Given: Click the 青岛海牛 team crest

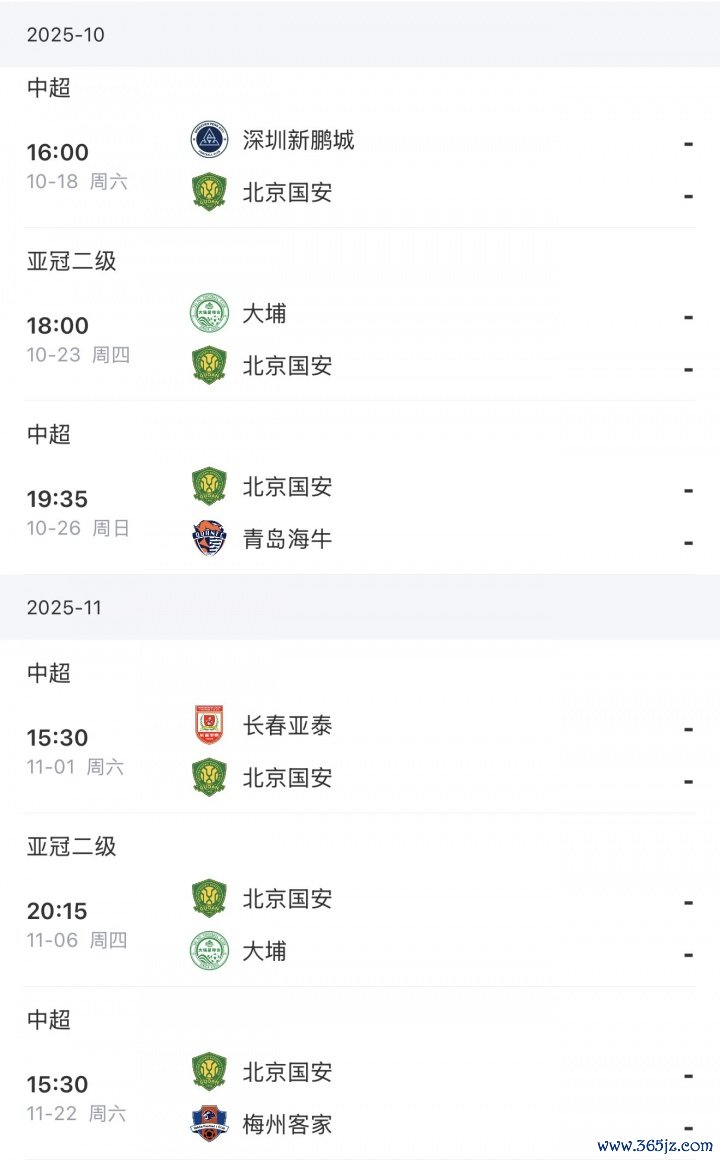Looking at the screenshot, I should click(209, 539).
